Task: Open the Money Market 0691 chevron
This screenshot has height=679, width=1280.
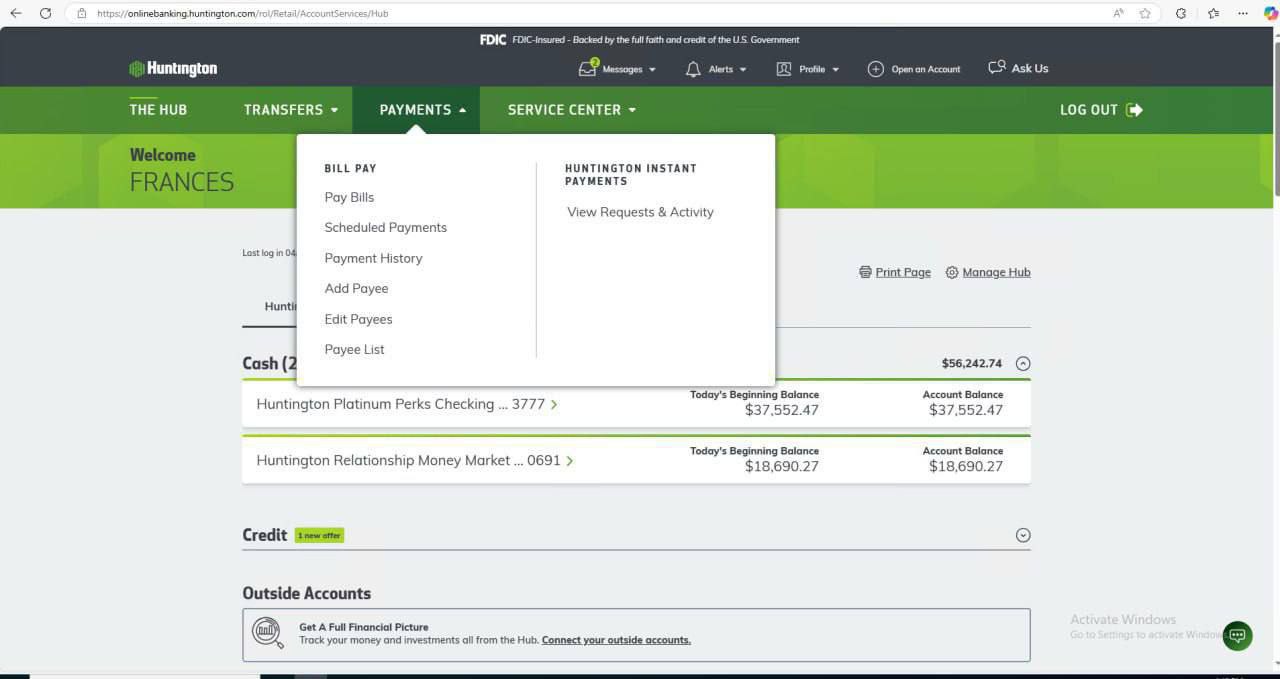Action: point(570,461)
